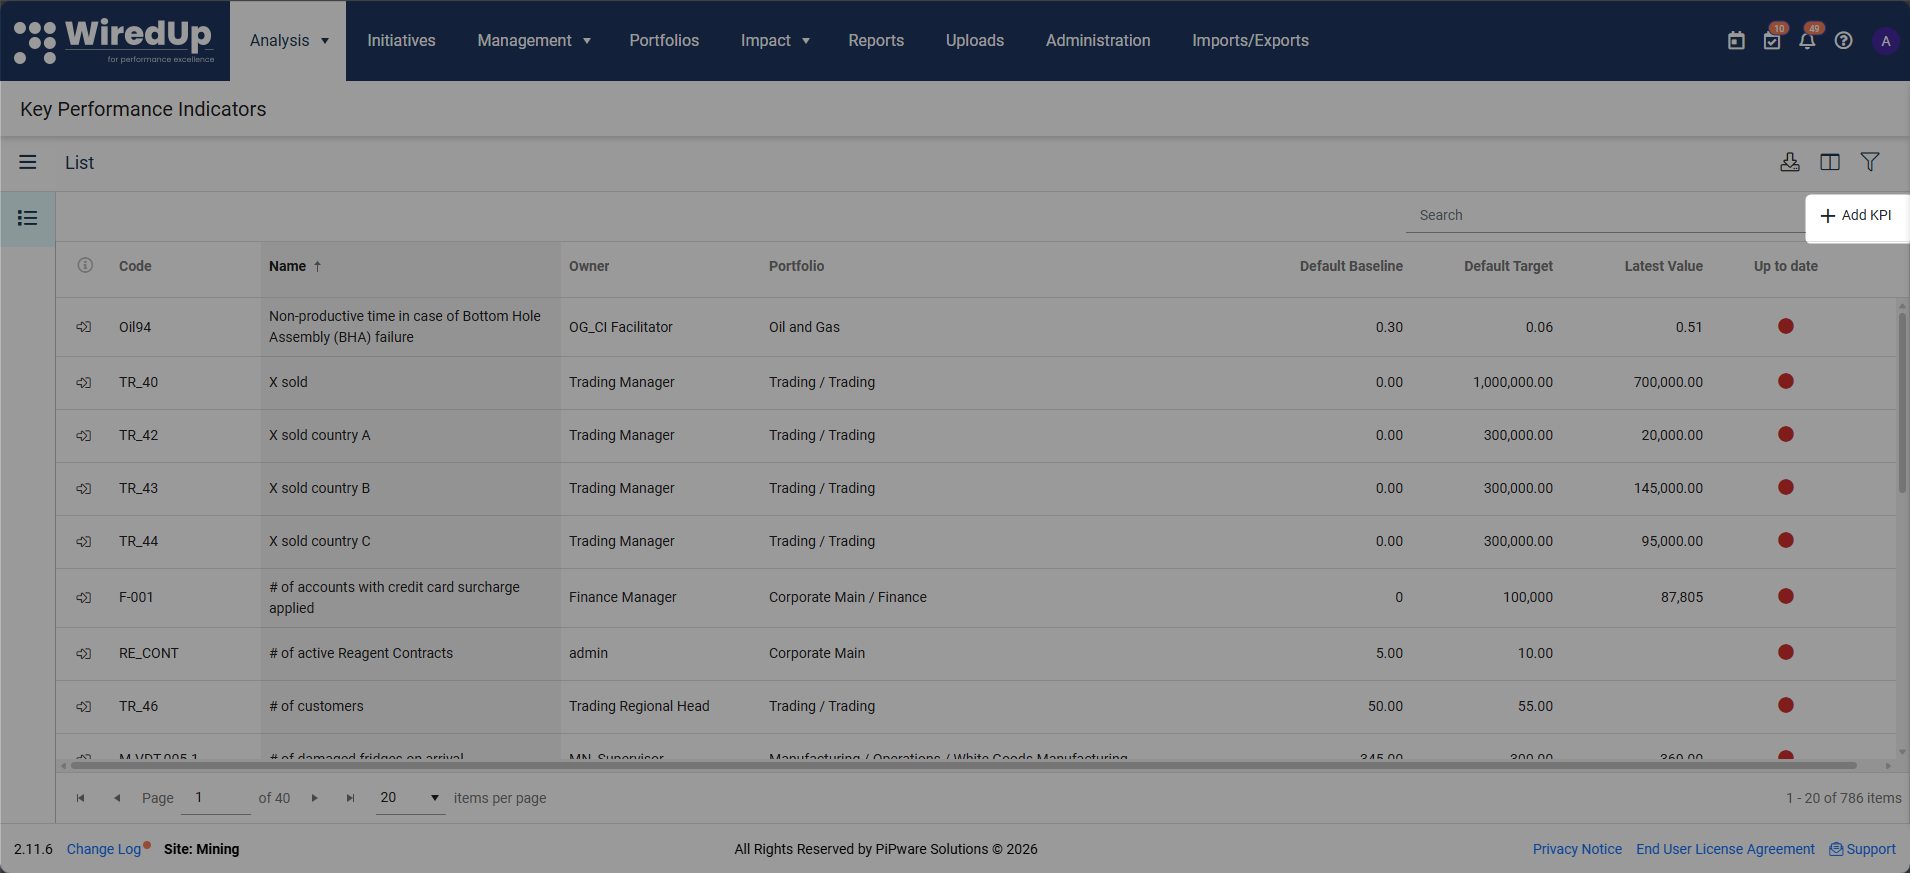This screenshot has height=873, width=1910.
Task: Open the Reports tab
Action: coord(876,41)
